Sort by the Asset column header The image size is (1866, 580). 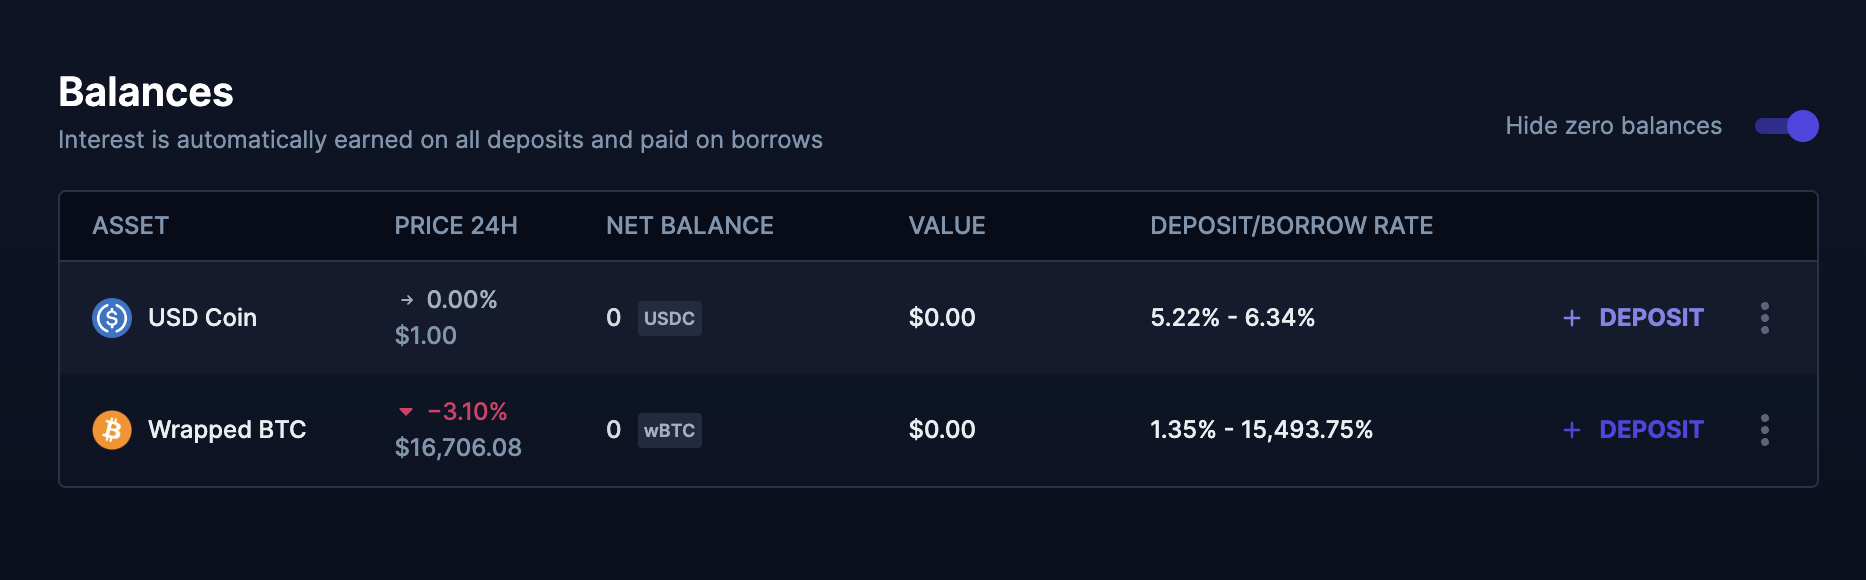point(131,226)
